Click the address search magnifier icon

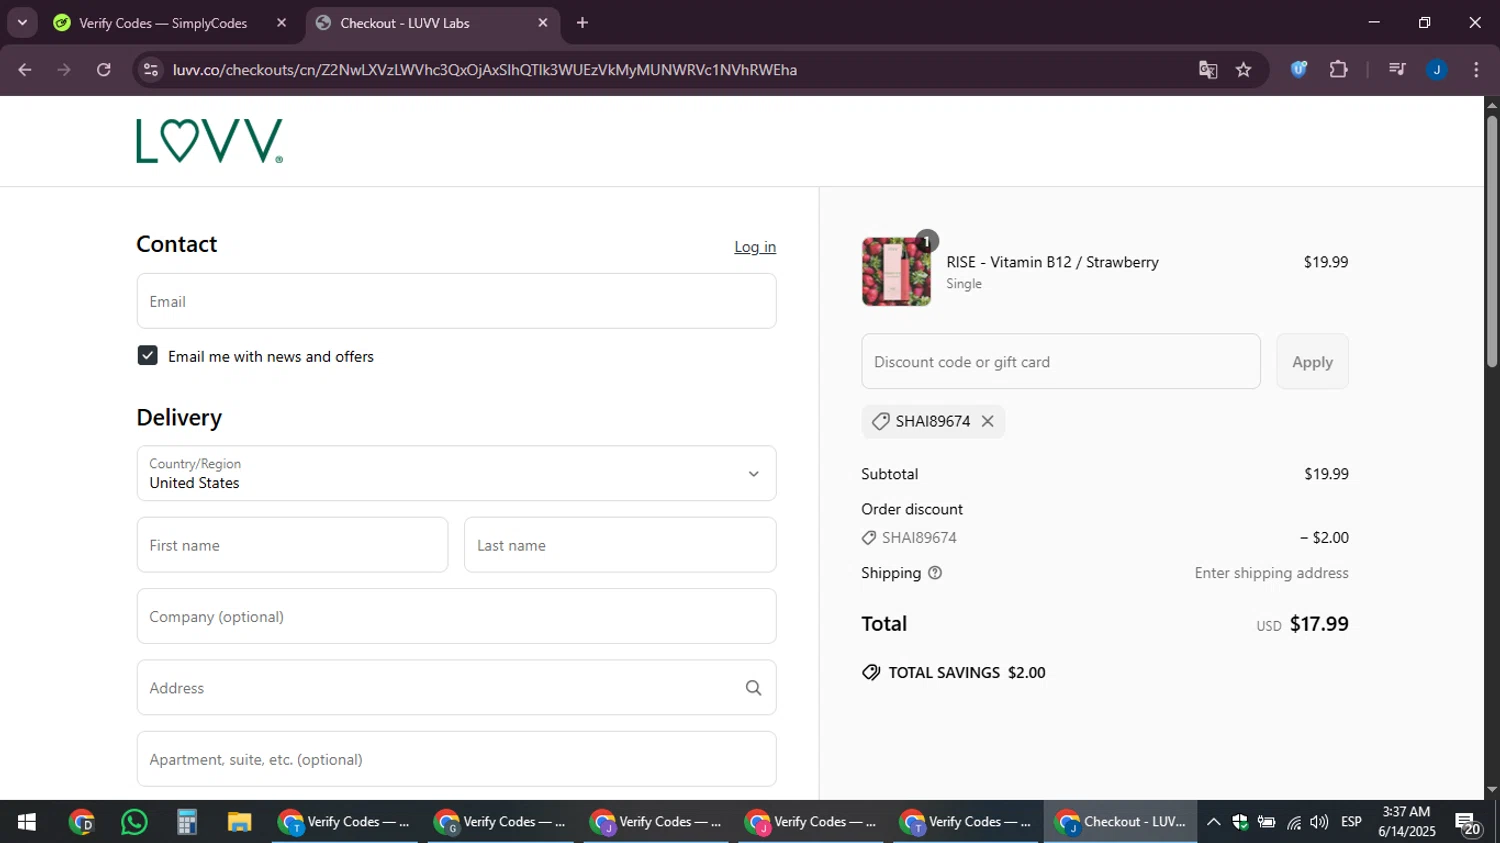753,688
